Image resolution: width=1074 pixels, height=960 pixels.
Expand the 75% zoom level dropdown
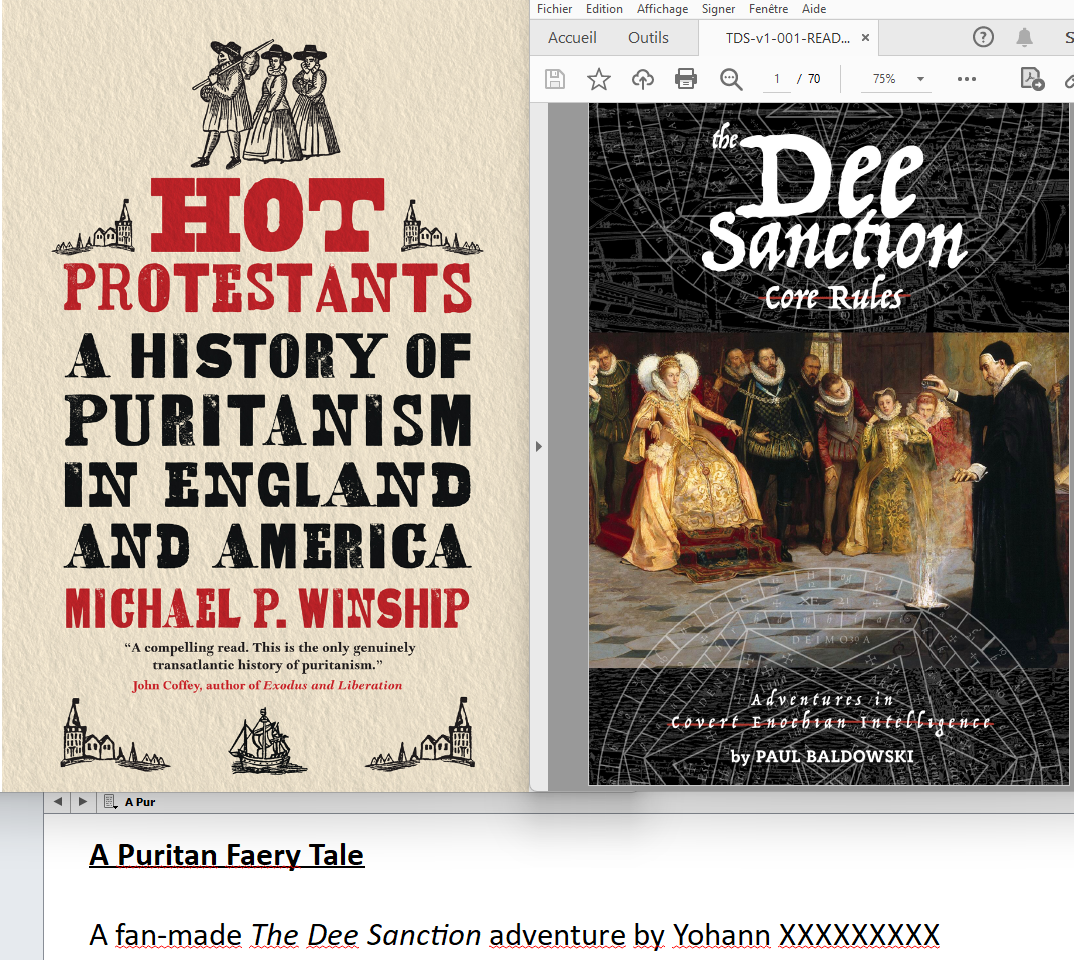click(920, 79)
